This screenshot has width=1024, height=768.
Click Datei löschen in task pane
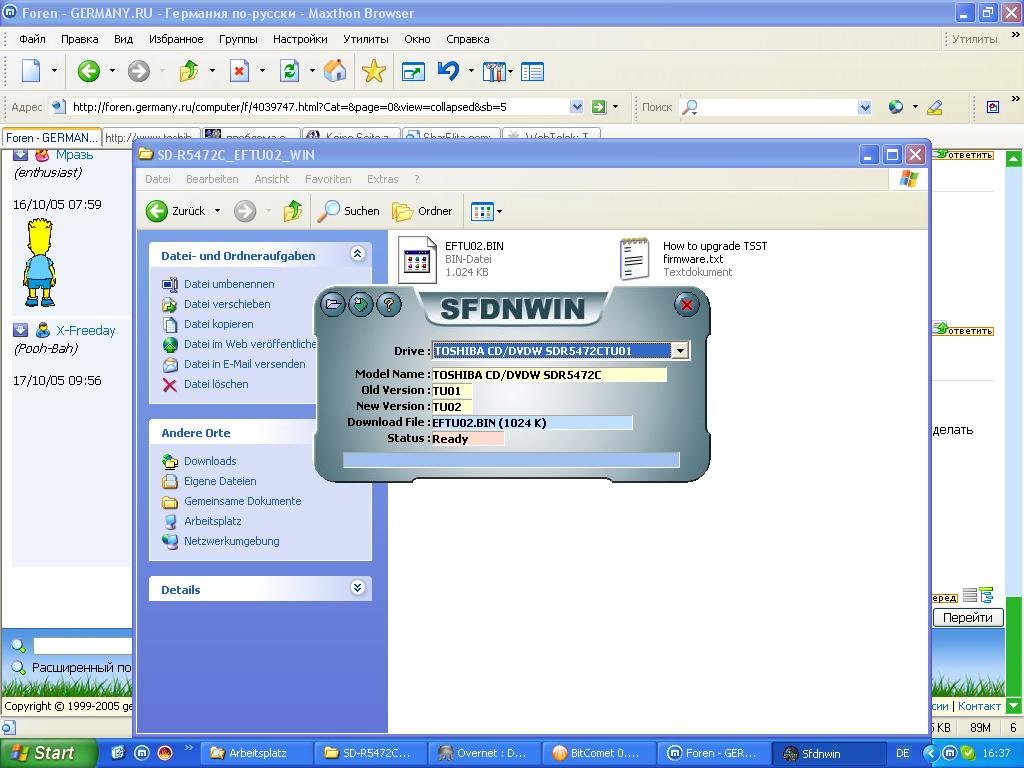[216, 384]
